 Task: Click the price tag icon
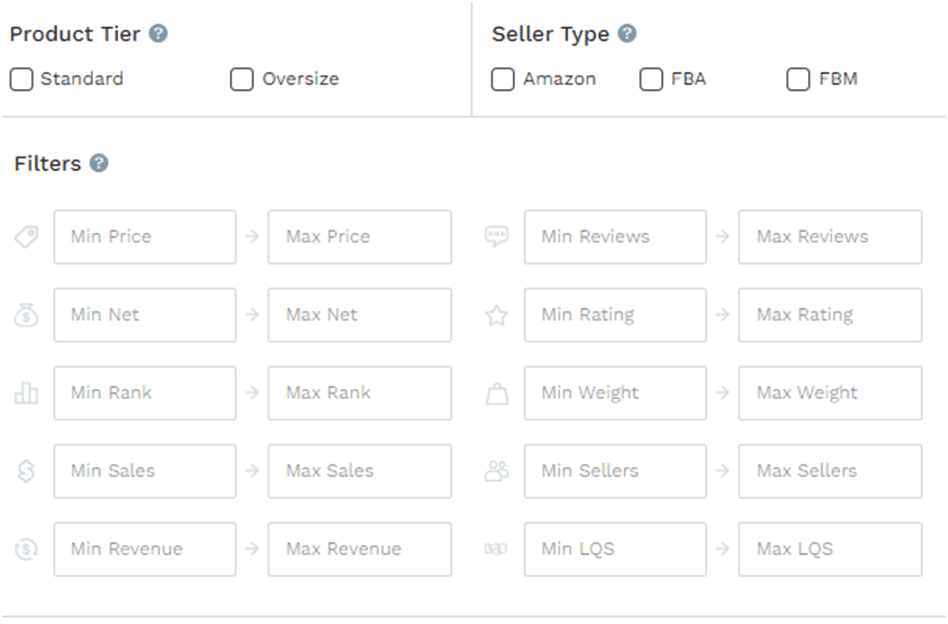(x=26, y=236)
